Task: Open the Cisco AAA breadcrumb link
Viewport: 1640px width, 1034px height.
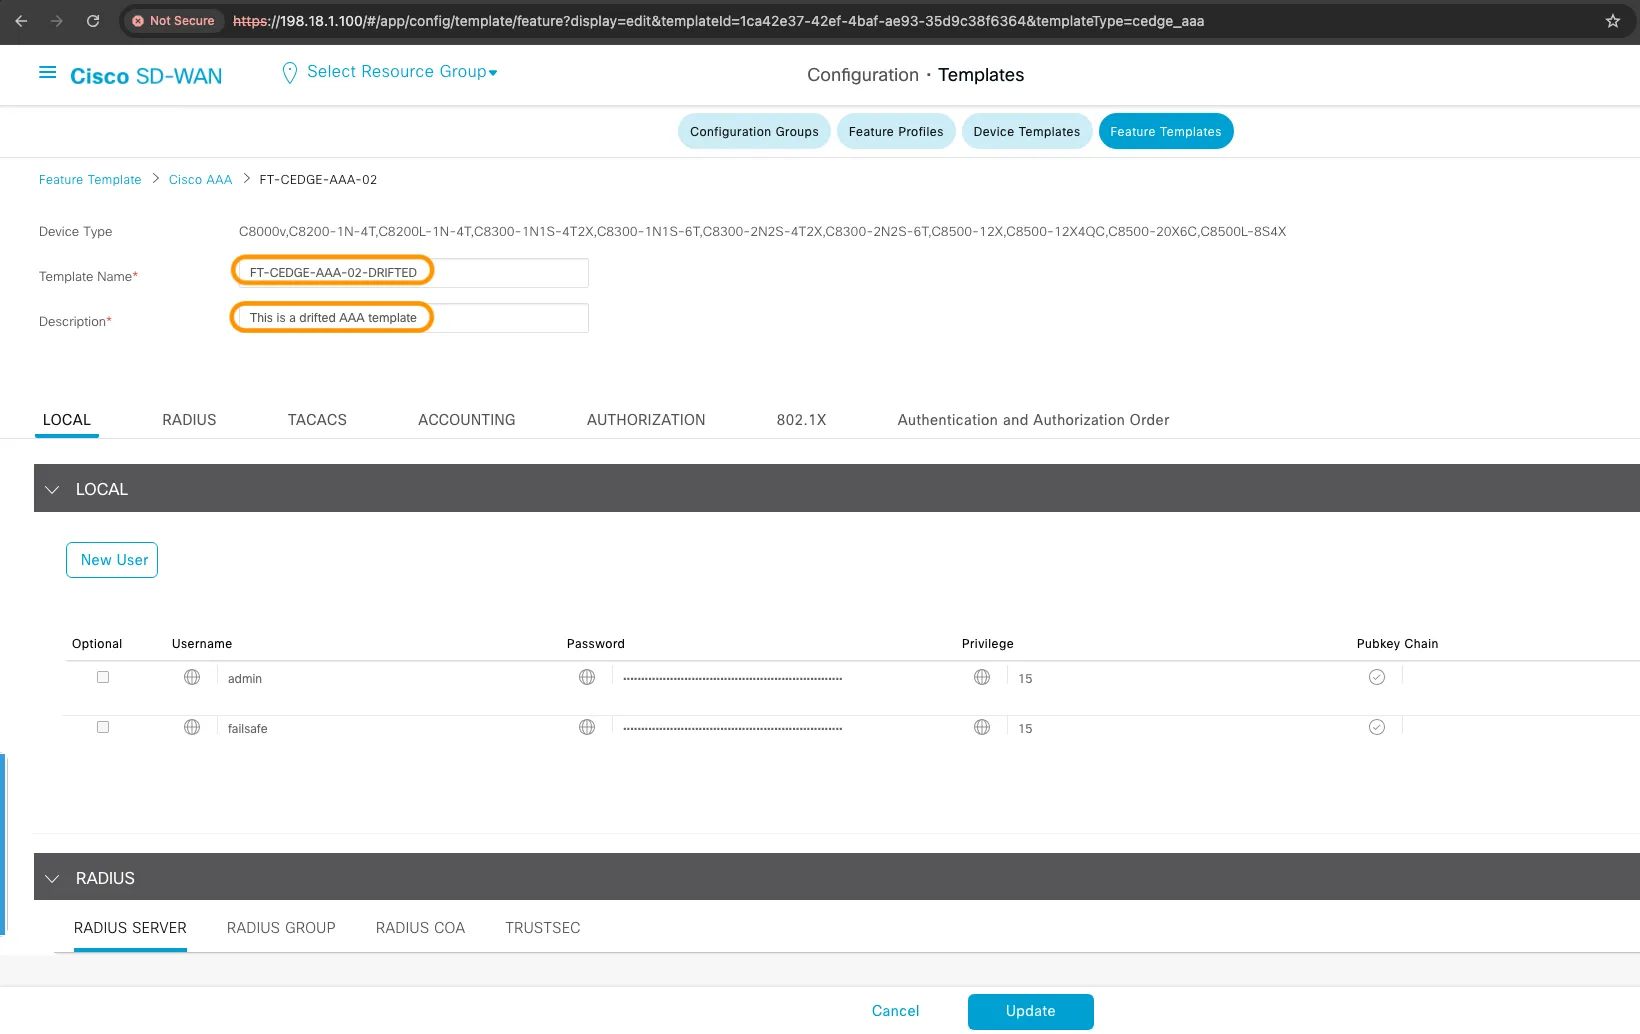Action: pyautogui.click(x=200, y=179)
